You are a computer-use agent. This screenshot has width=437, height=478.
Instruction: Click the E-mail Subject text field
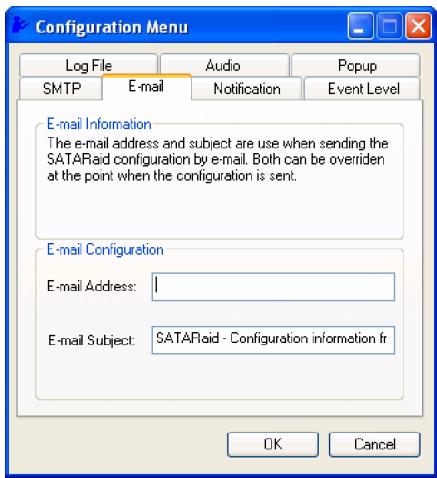tap(273, 340)
